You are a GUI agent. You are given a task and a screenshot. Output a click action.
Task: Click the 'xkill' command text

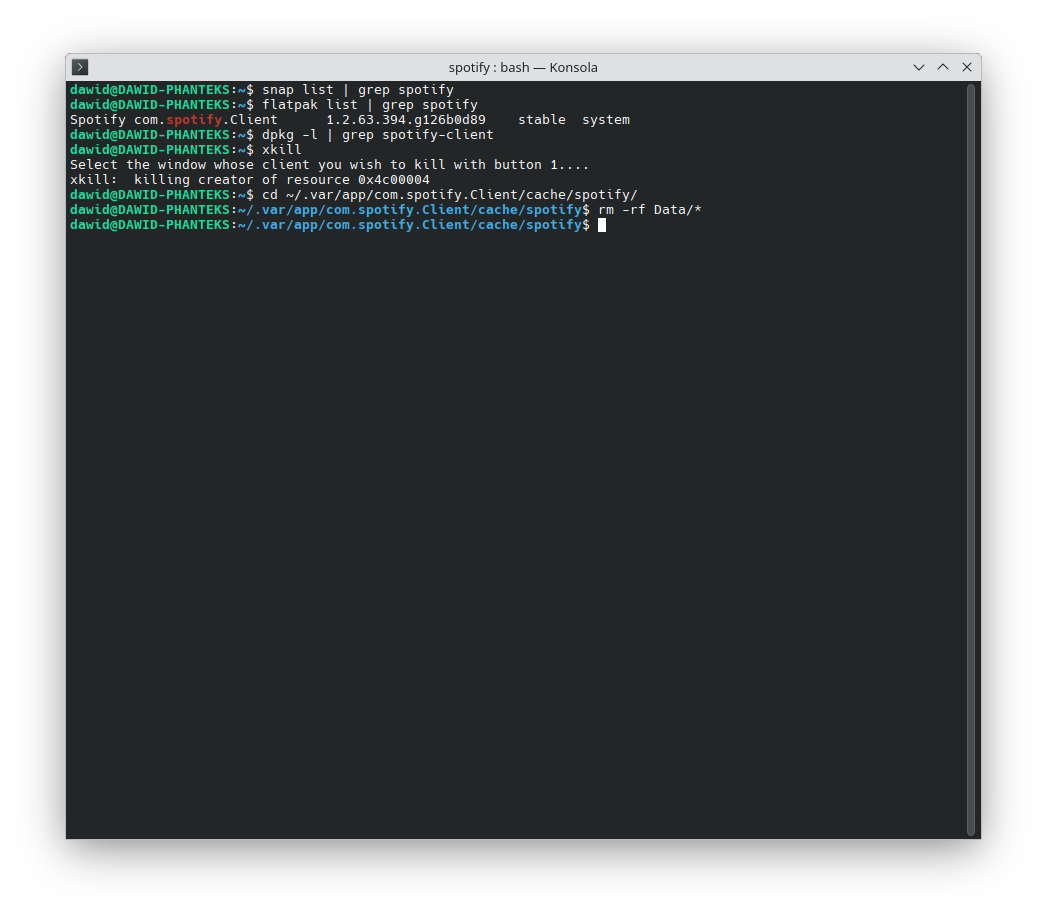(x=282, y=150)
